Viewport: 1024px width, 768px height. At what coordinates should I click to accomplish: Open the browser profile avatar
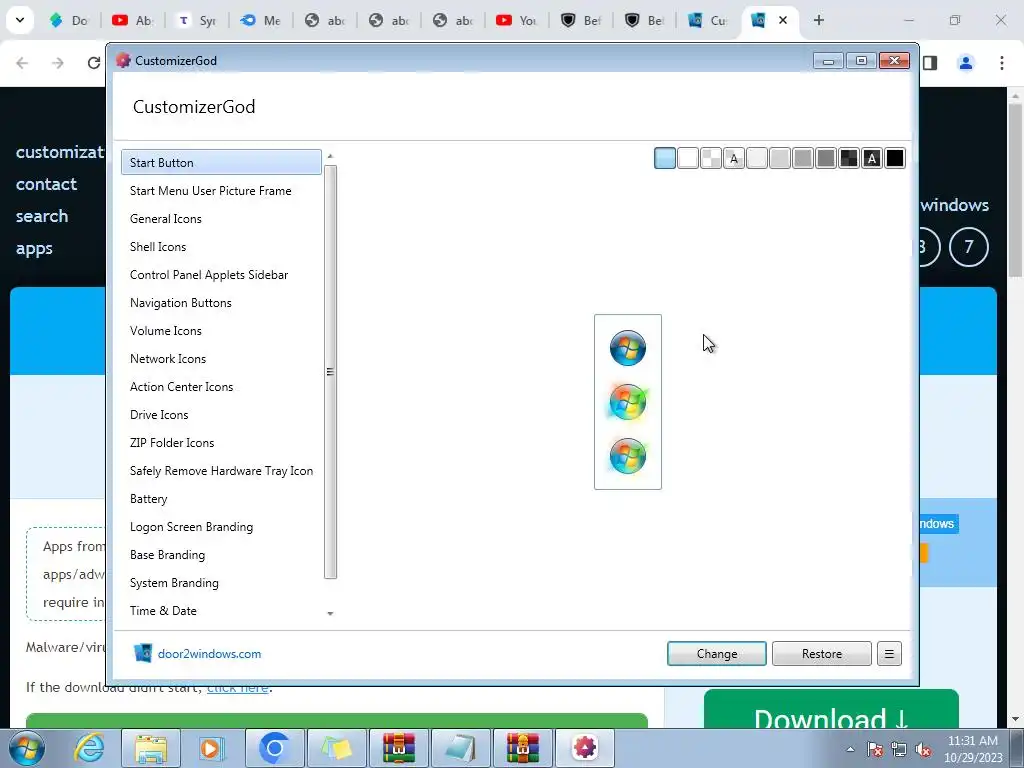pos(966,63)
